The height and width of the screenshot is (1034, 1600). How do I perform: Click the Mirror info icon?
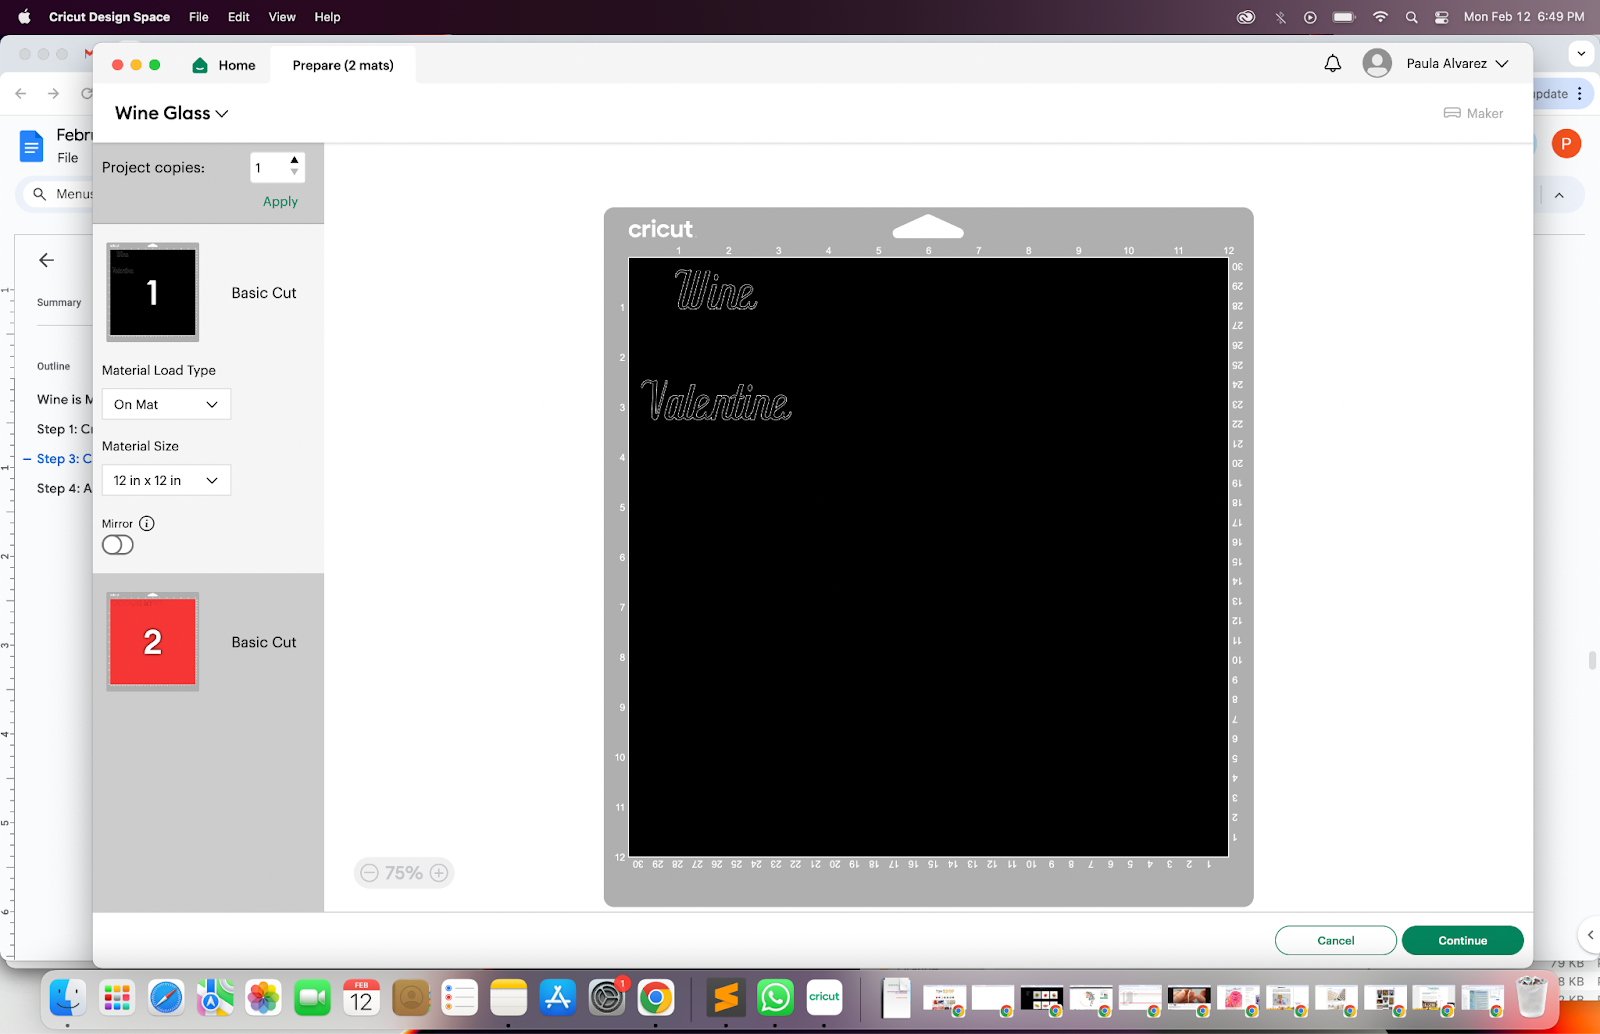[x=147, y=523]
